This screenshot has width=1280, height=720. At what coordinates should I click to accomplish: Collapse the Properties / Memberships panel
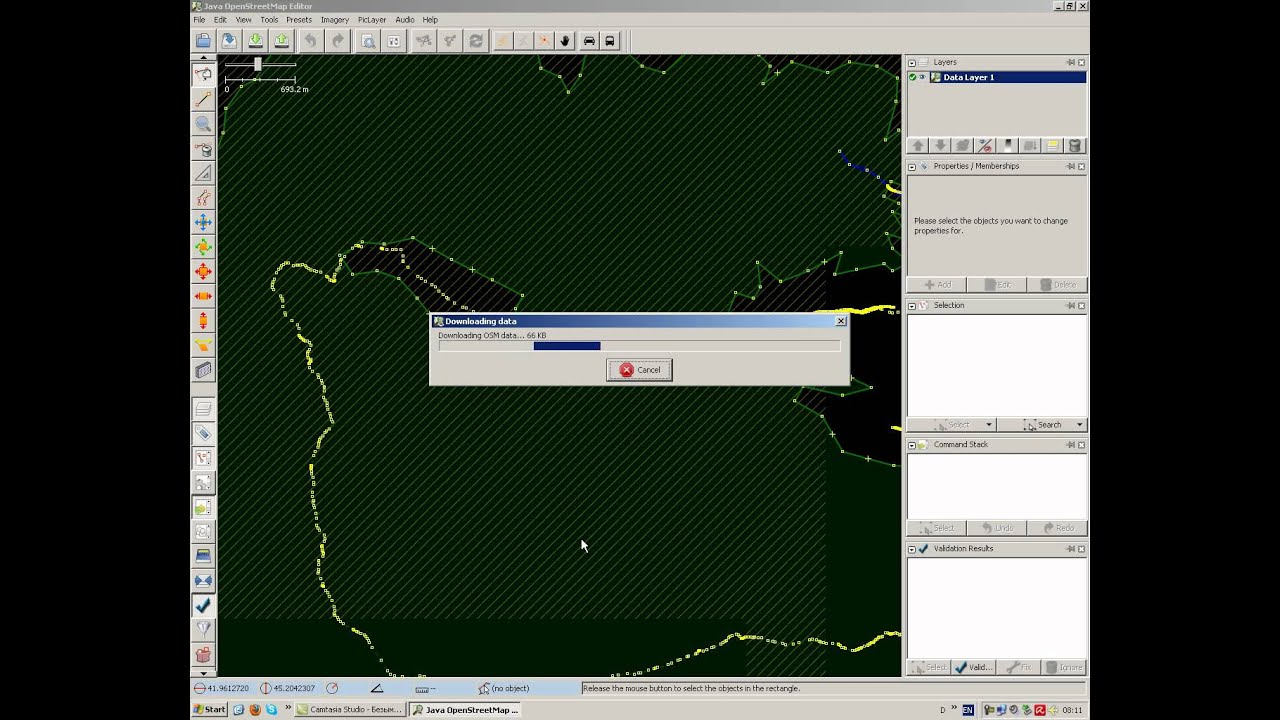tap(912, 167)
